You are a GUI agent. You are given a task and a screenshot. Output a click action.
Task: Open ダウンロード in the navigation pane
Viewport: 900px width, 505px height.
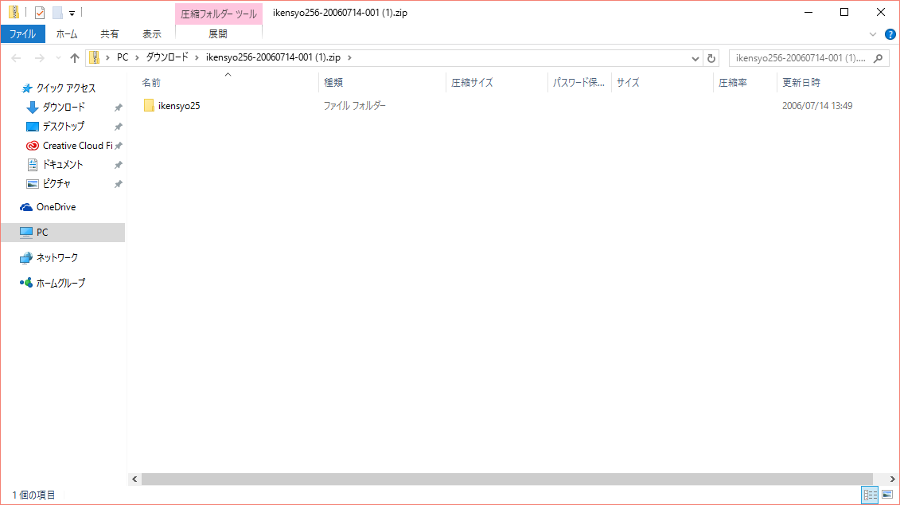(63, 107)
